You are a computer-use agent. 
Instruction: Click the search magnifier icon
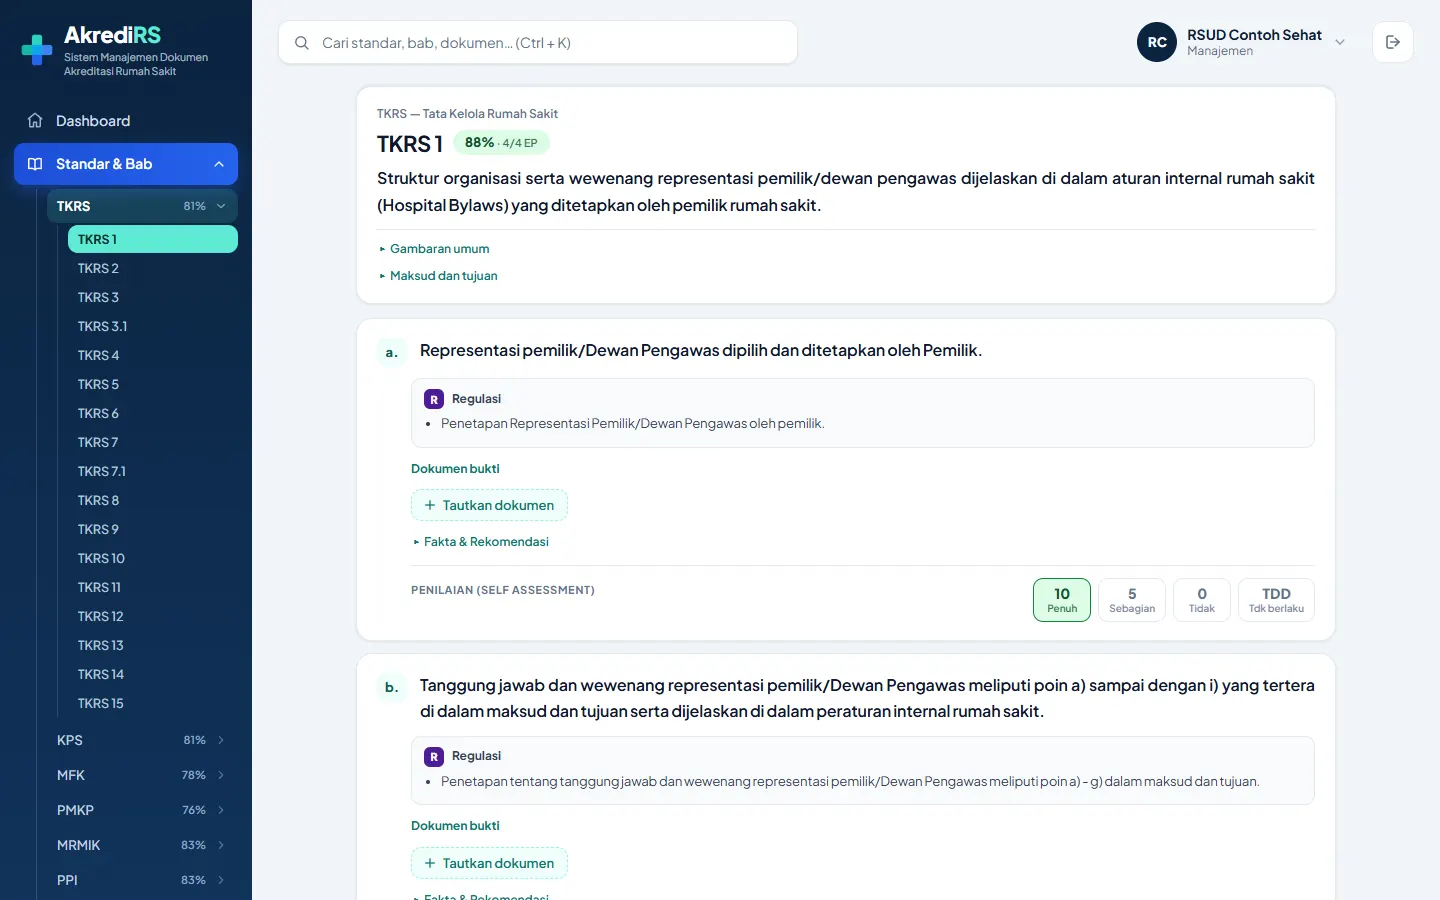click(301, 43)
